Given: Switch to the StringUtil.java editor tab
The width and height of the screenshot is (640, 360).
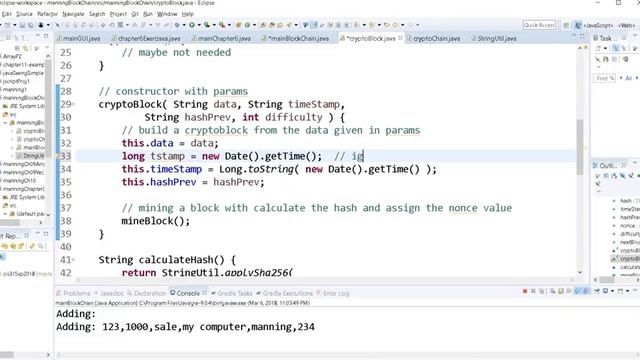Looking at the screenshot, I should (494, 38).
